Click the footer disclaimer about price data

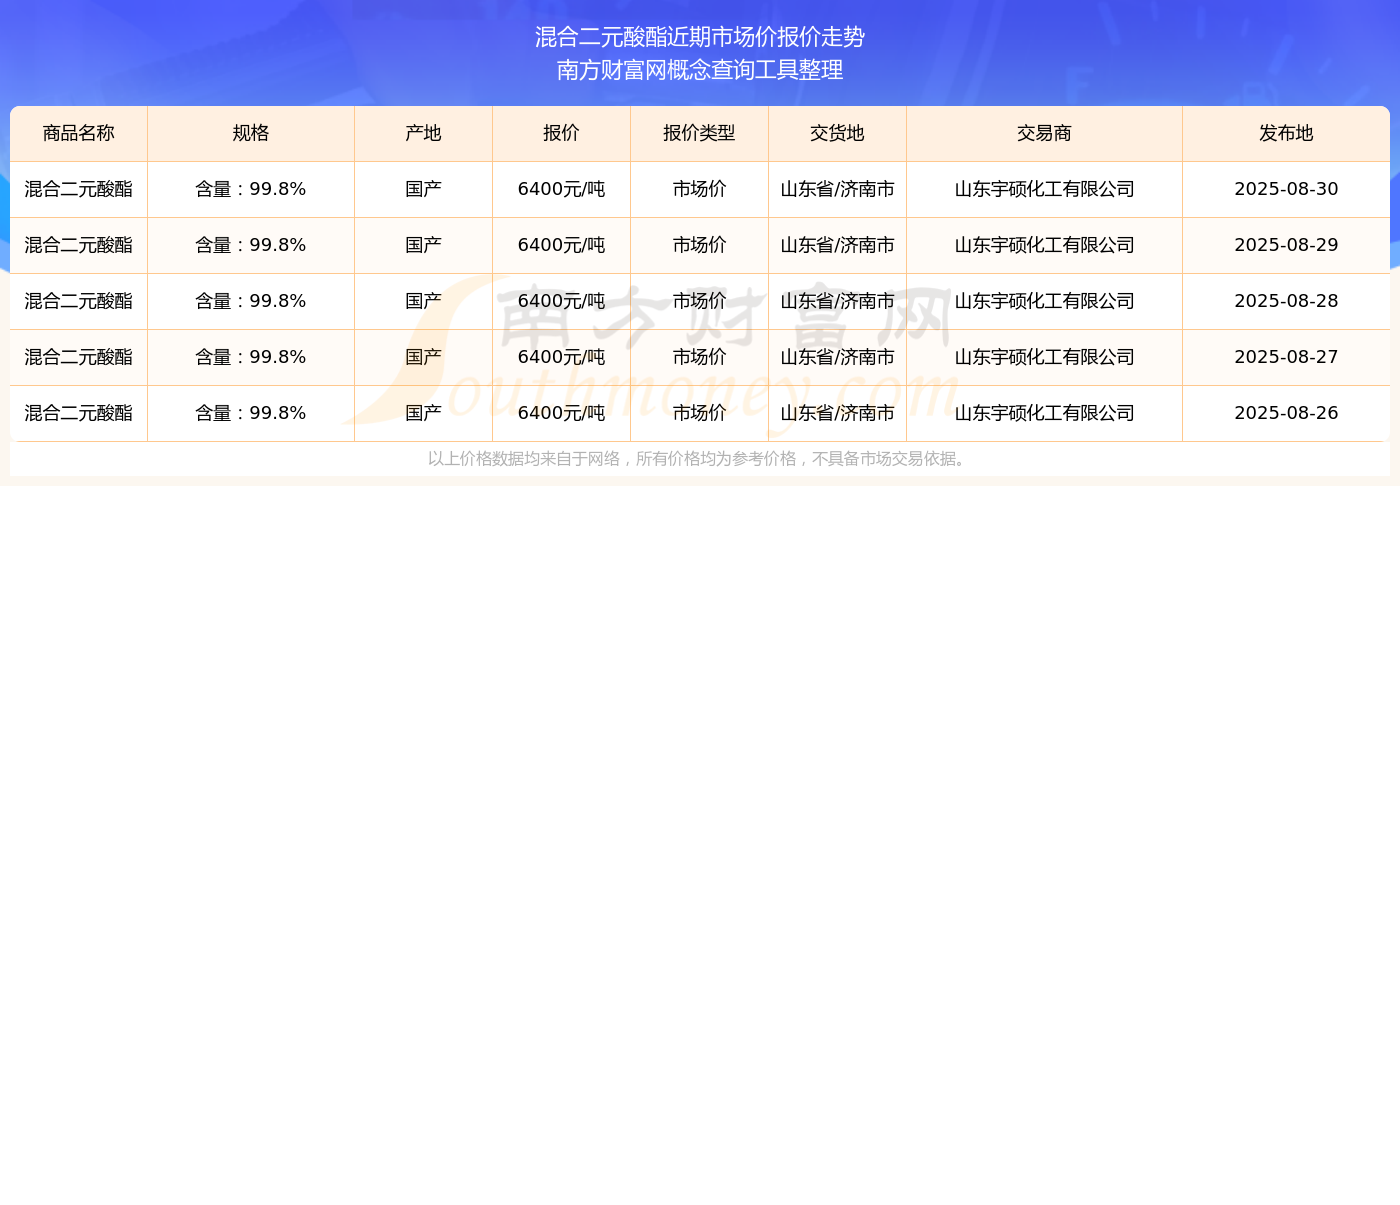[x=699, y=459]
